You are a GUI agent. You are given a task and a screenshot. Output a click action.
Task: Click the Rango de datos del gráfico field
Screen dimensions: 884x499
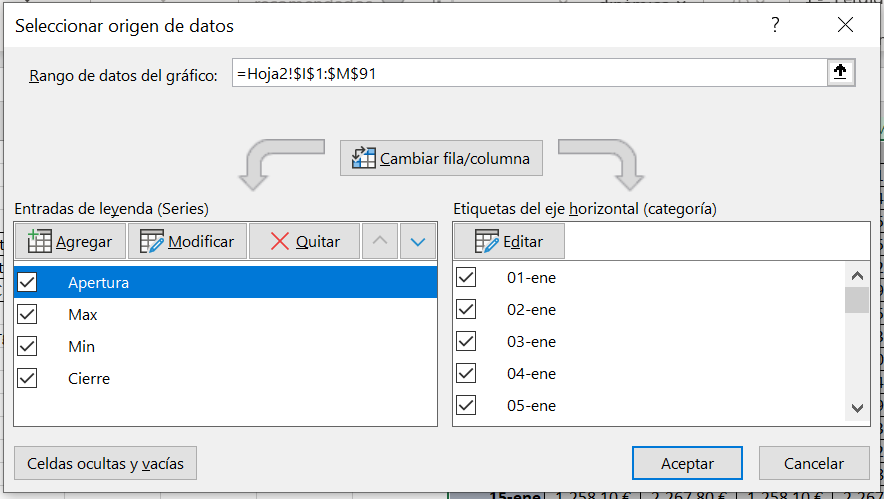529,73
